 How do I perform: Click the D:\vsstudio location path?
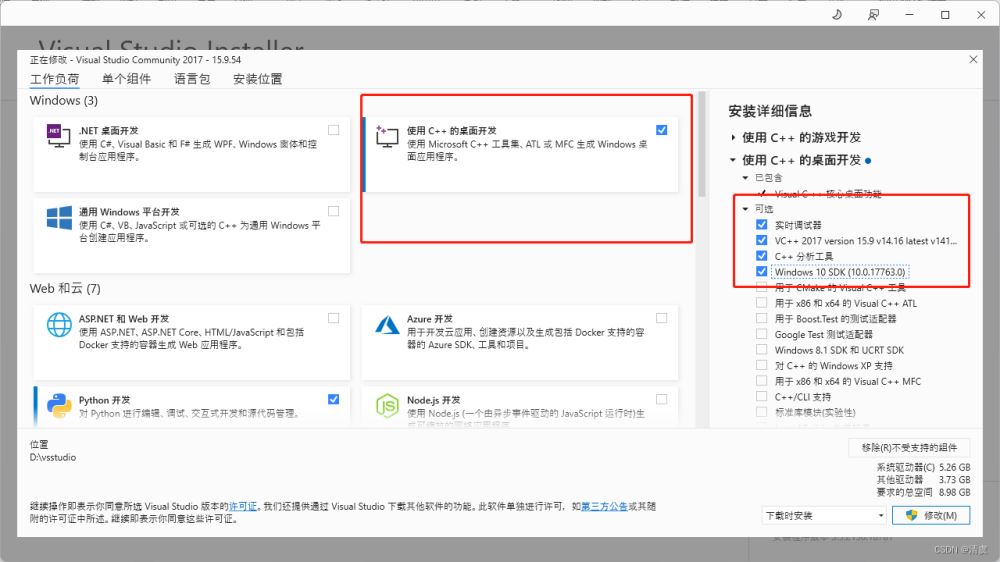pos(53,457)
